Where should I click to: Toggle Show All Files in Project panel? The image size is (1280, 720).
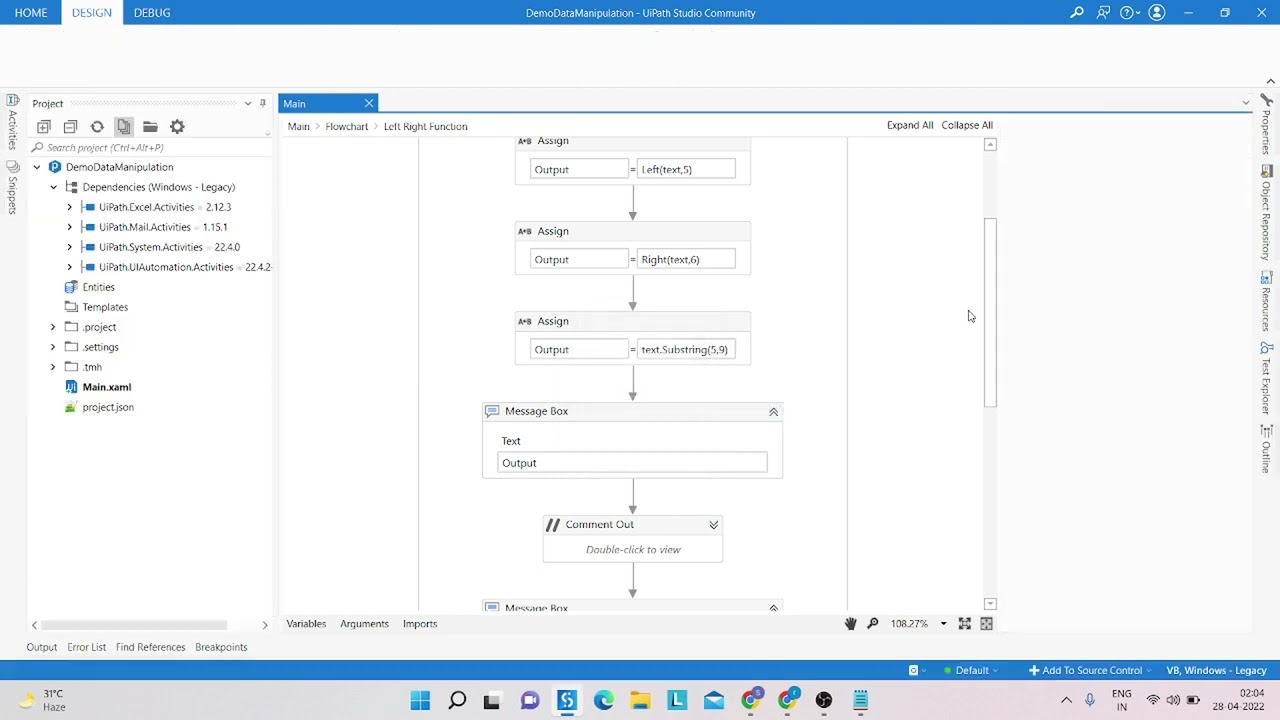coord(123,127)
